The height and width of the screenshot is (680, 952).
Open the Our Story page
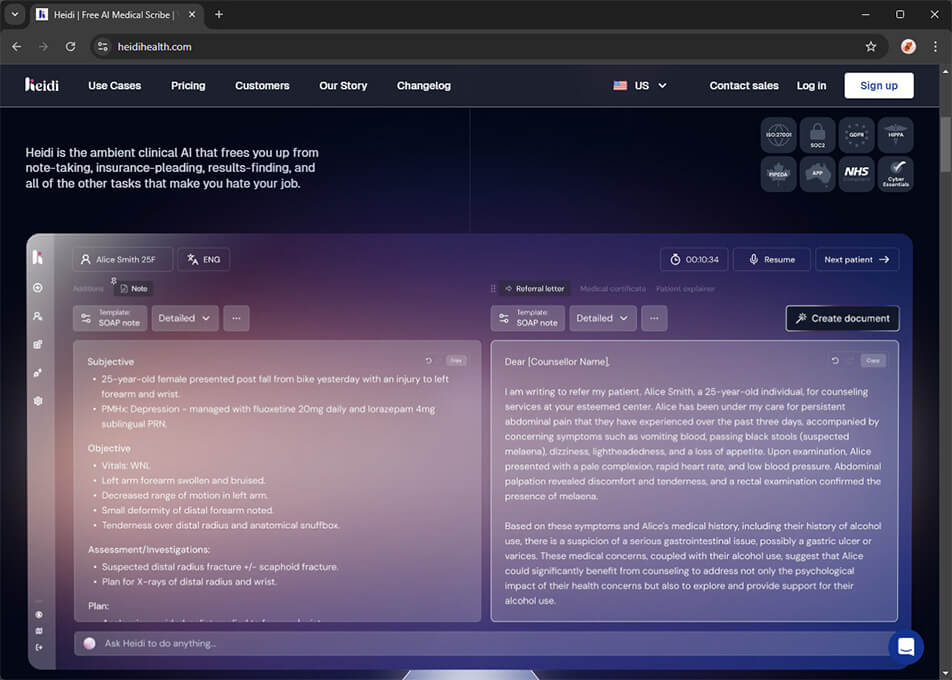[343, 86]
